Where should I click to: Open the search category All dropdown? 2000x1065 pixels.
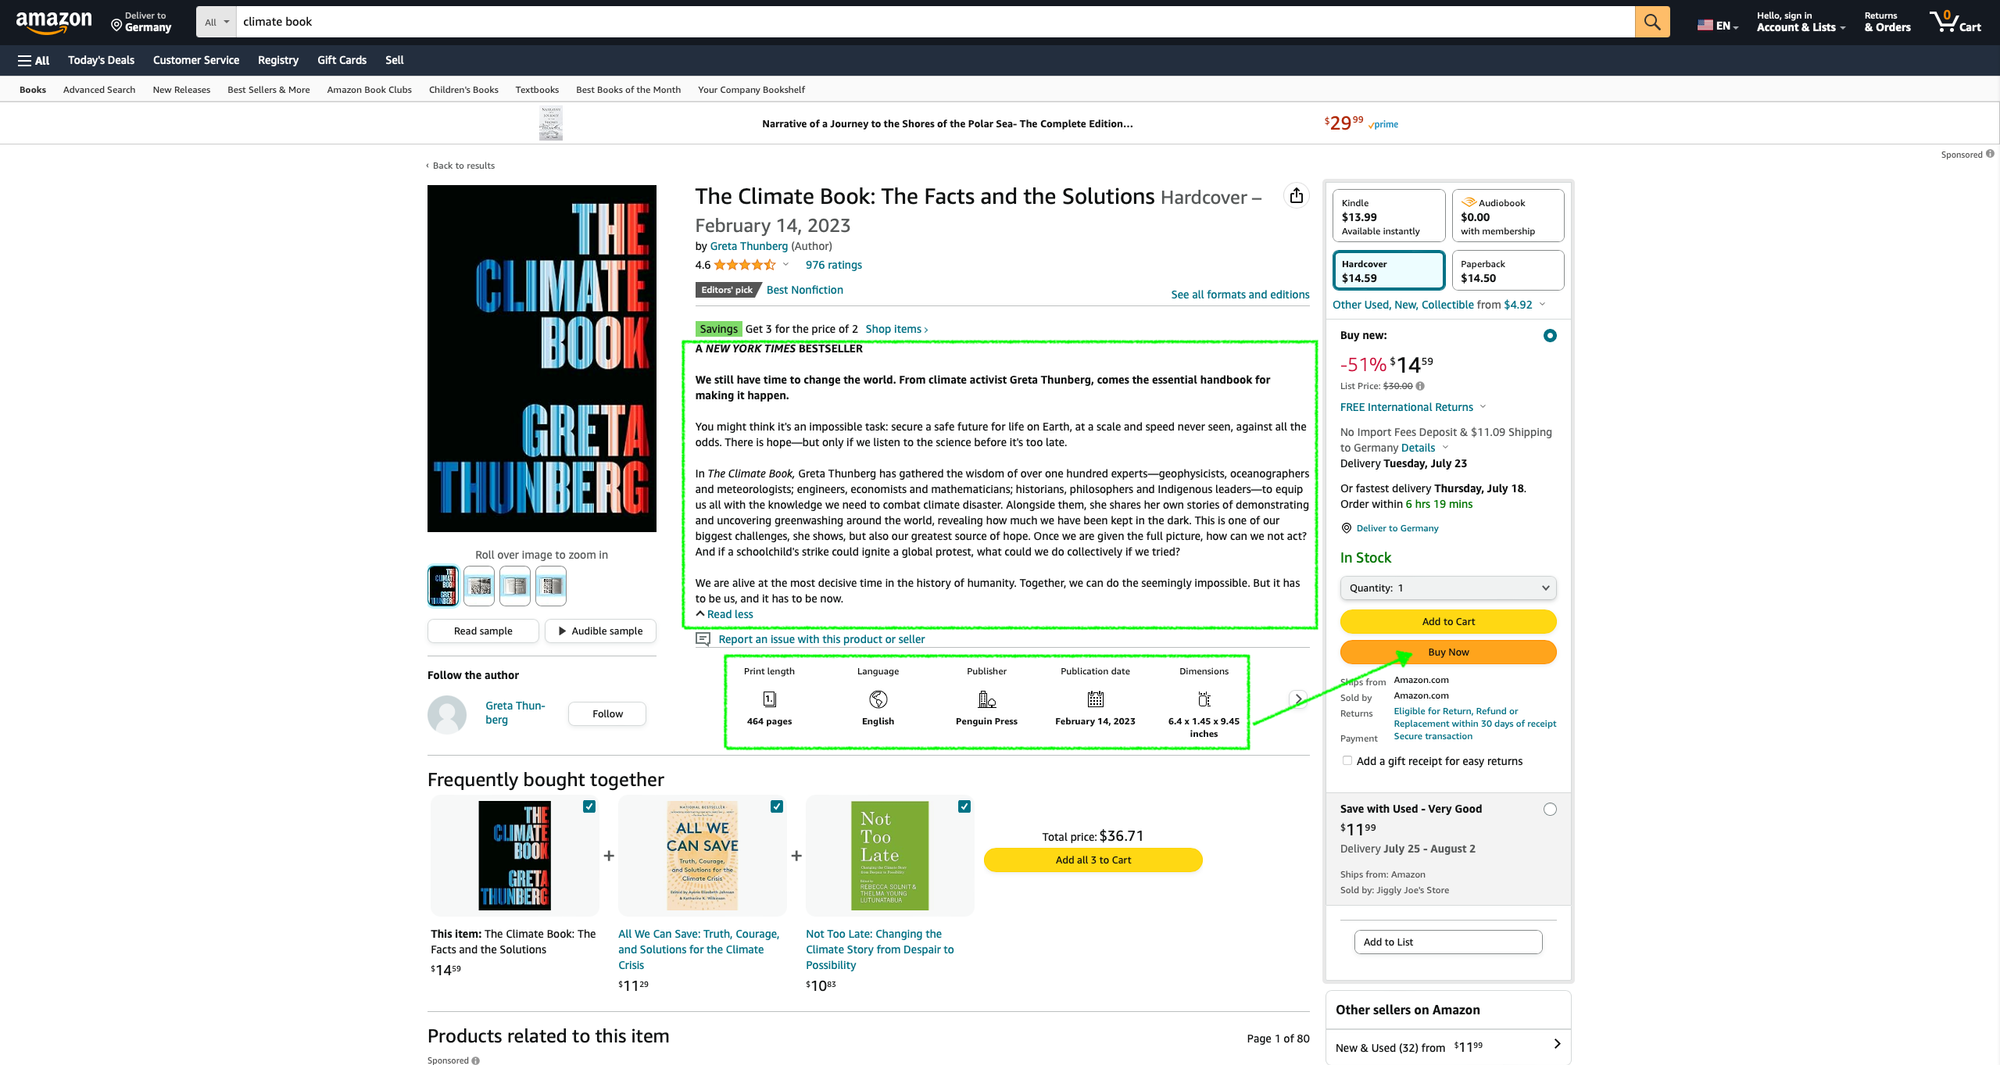tap(217, 22)
